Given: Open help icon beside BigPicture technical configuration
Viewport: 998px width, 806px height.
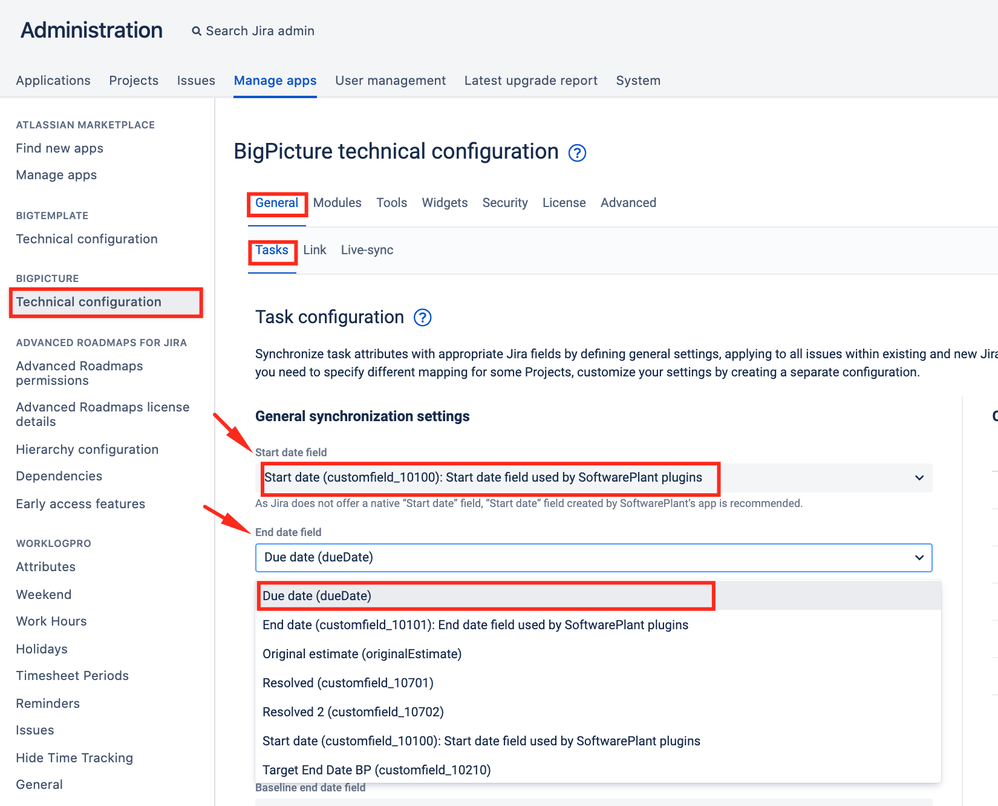Looking at the screenshot, I should (x=577, y=153).
